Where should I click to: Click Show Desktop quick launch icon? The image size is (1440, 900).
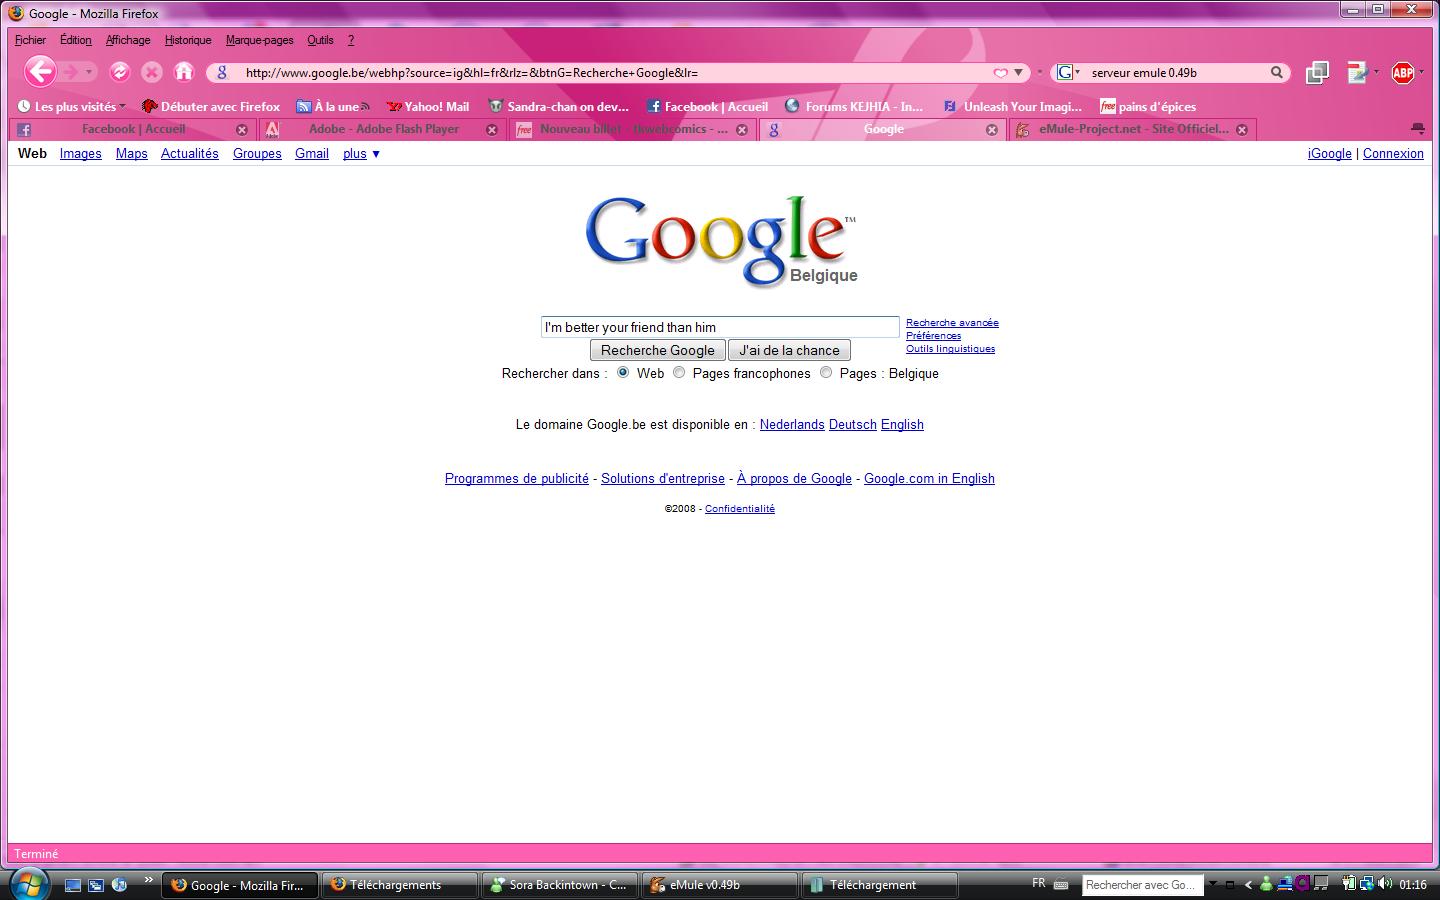[73, 885]
